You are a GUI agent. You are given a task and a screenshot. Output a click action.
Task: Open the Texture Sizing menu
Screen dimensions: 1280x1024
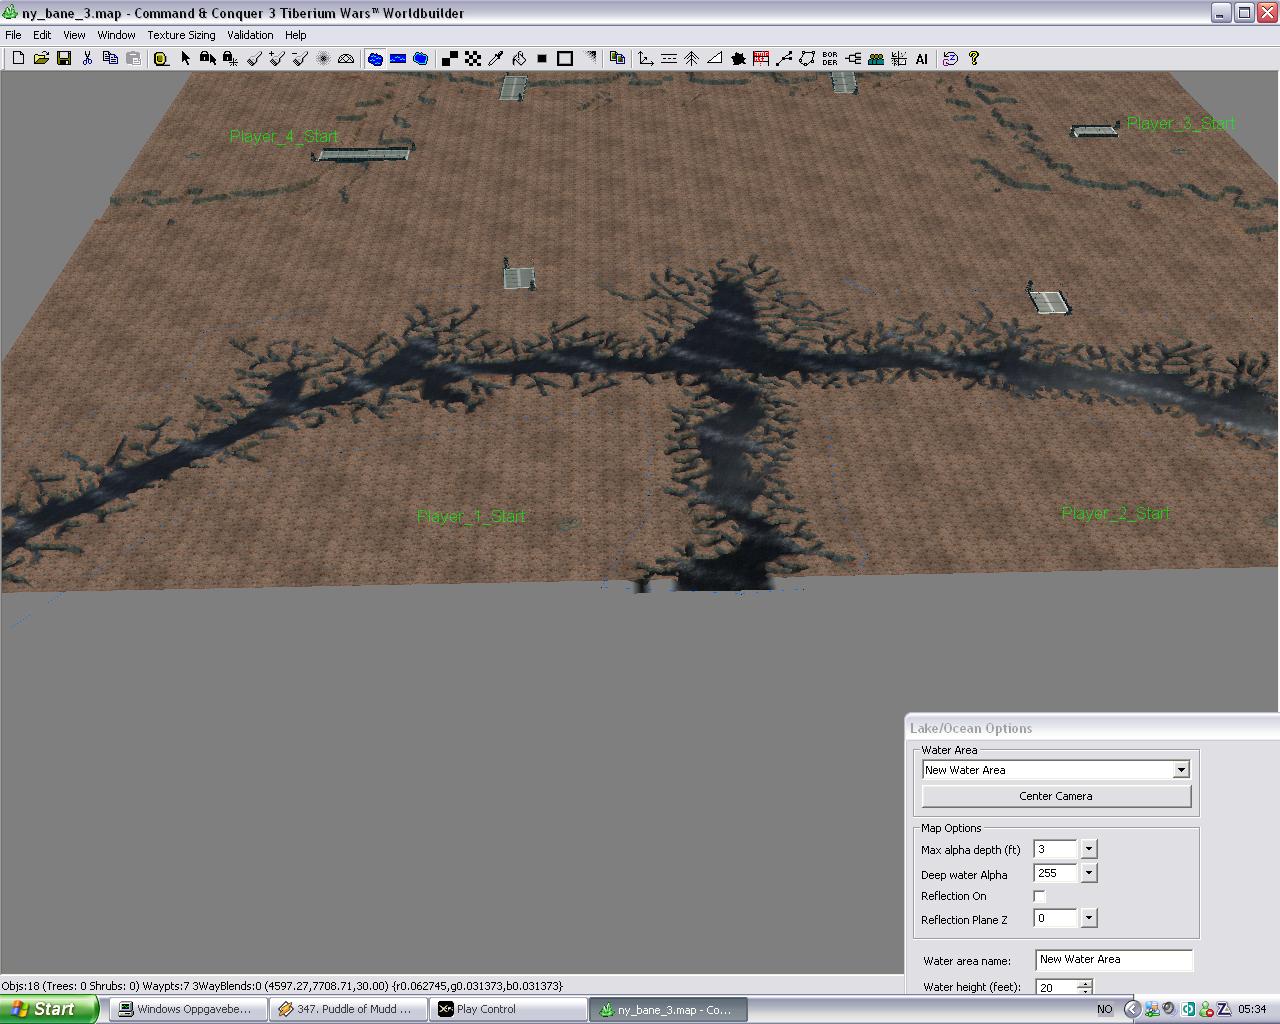pos(181,35)
